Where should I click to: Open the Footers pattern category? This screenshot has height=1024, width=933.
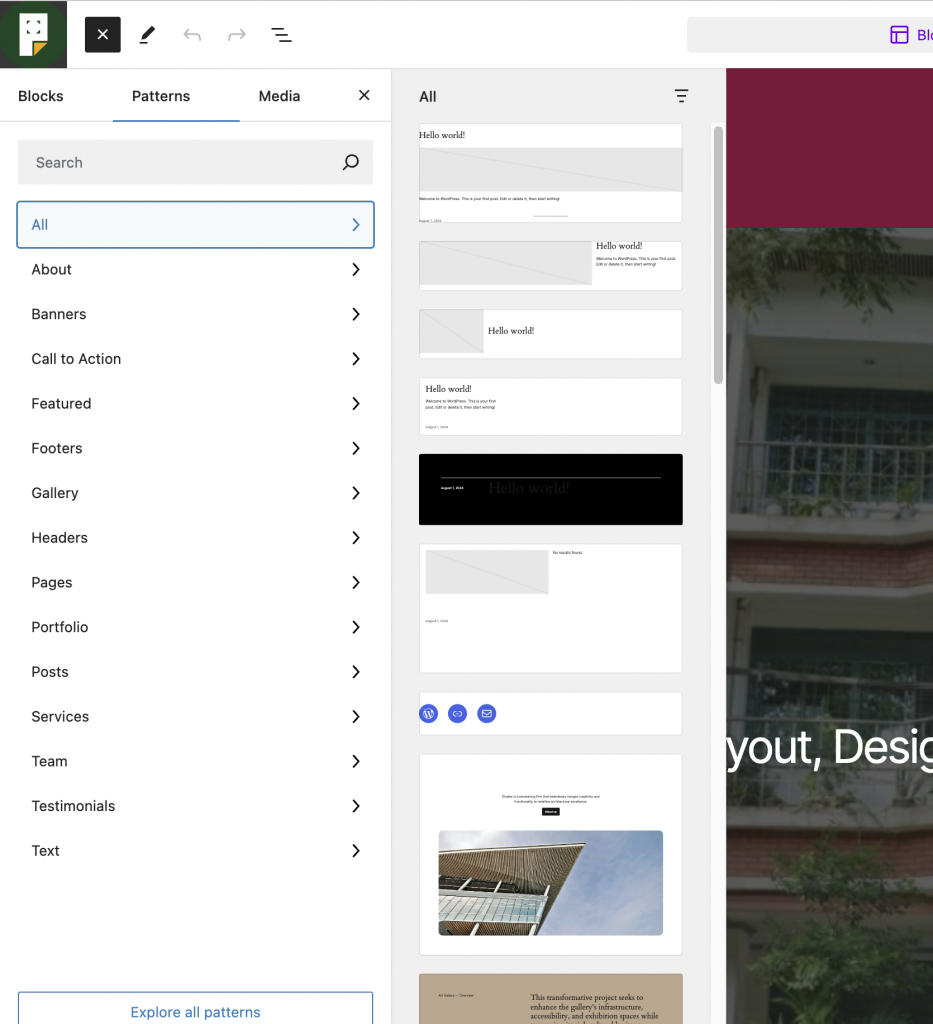[x=195, y=449]
